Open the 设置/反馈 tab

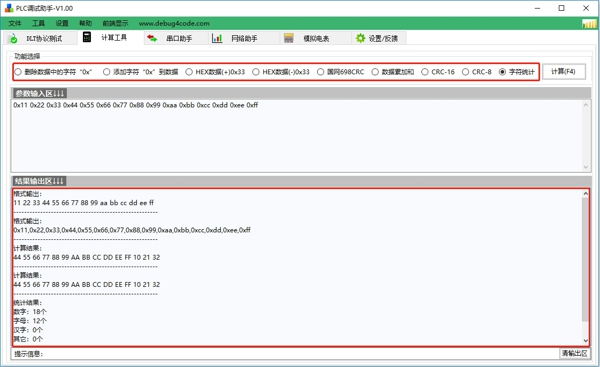tap(379, 38)
